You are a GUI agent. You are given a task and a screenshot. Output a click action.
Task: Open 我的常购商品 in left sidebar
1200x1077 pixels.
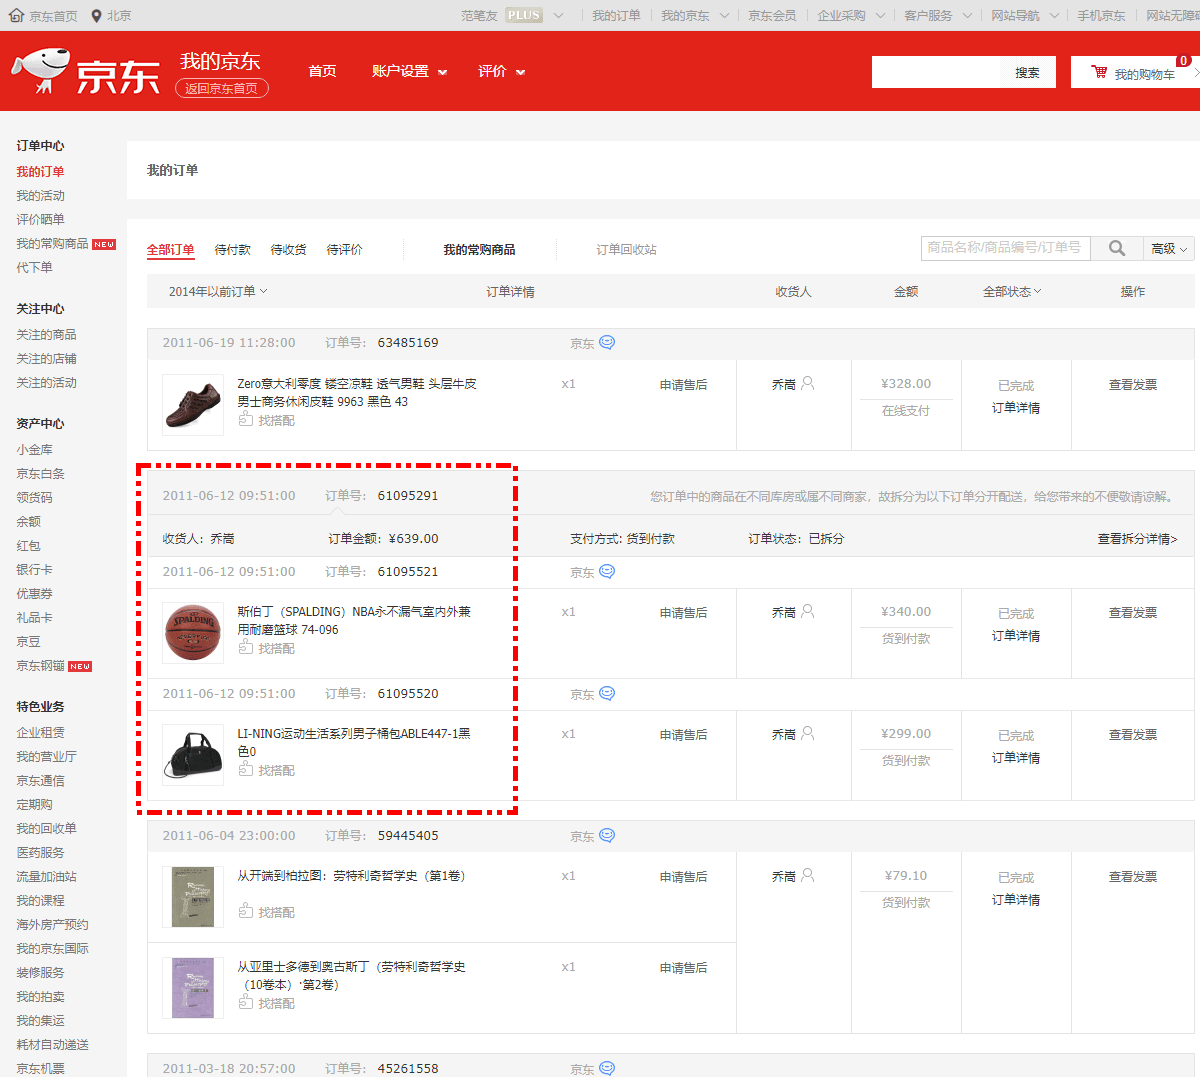(x=52, y=243)
